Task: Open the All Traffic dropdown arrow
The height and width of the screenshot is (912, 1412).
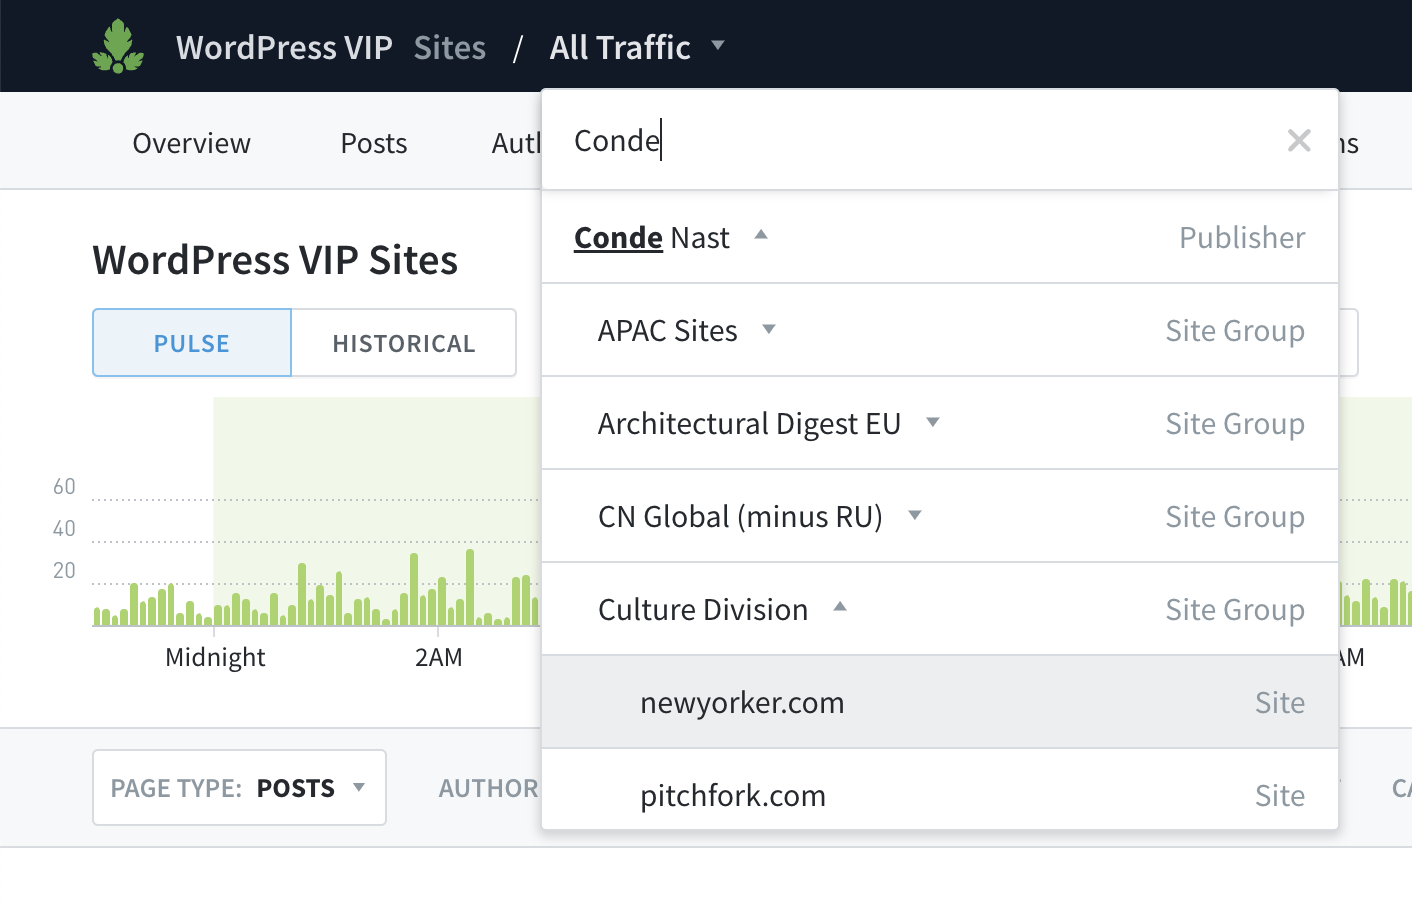Action: coord(718,45)
